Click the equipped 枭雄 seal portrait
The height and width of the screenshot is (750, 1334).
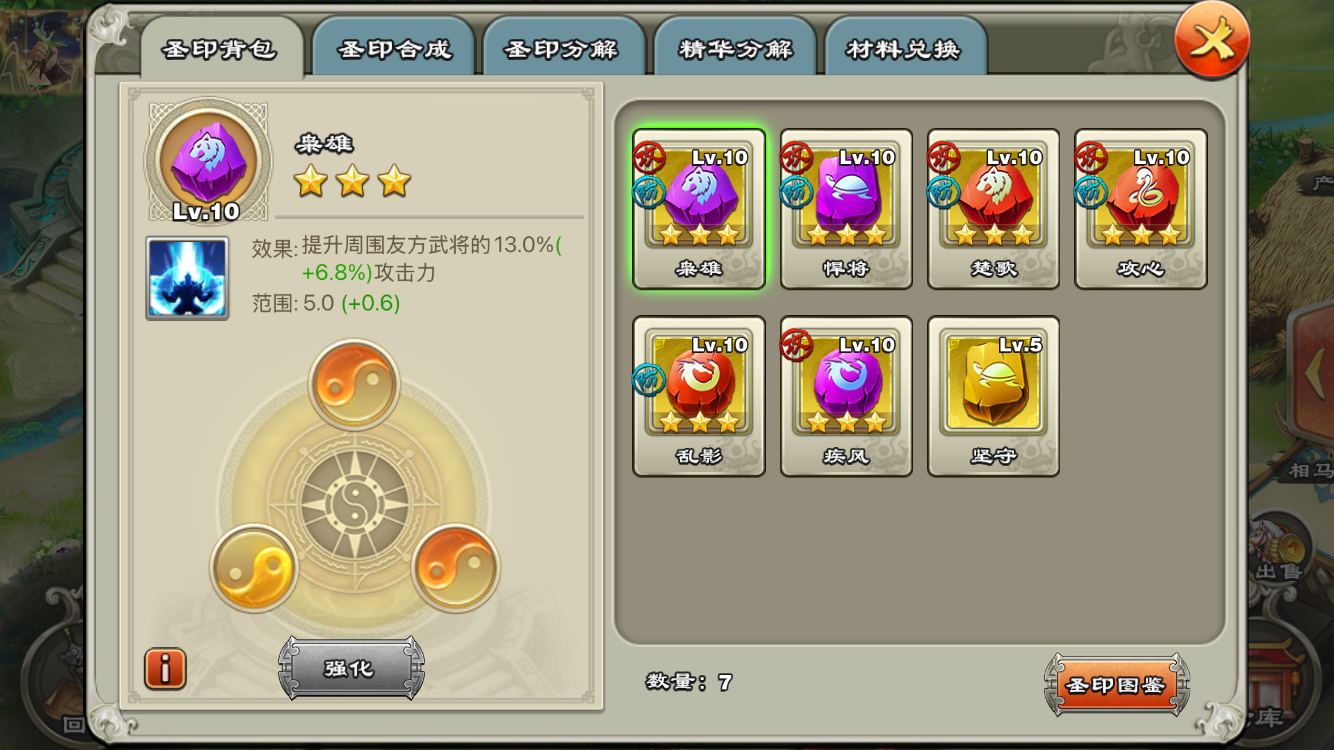209,160
